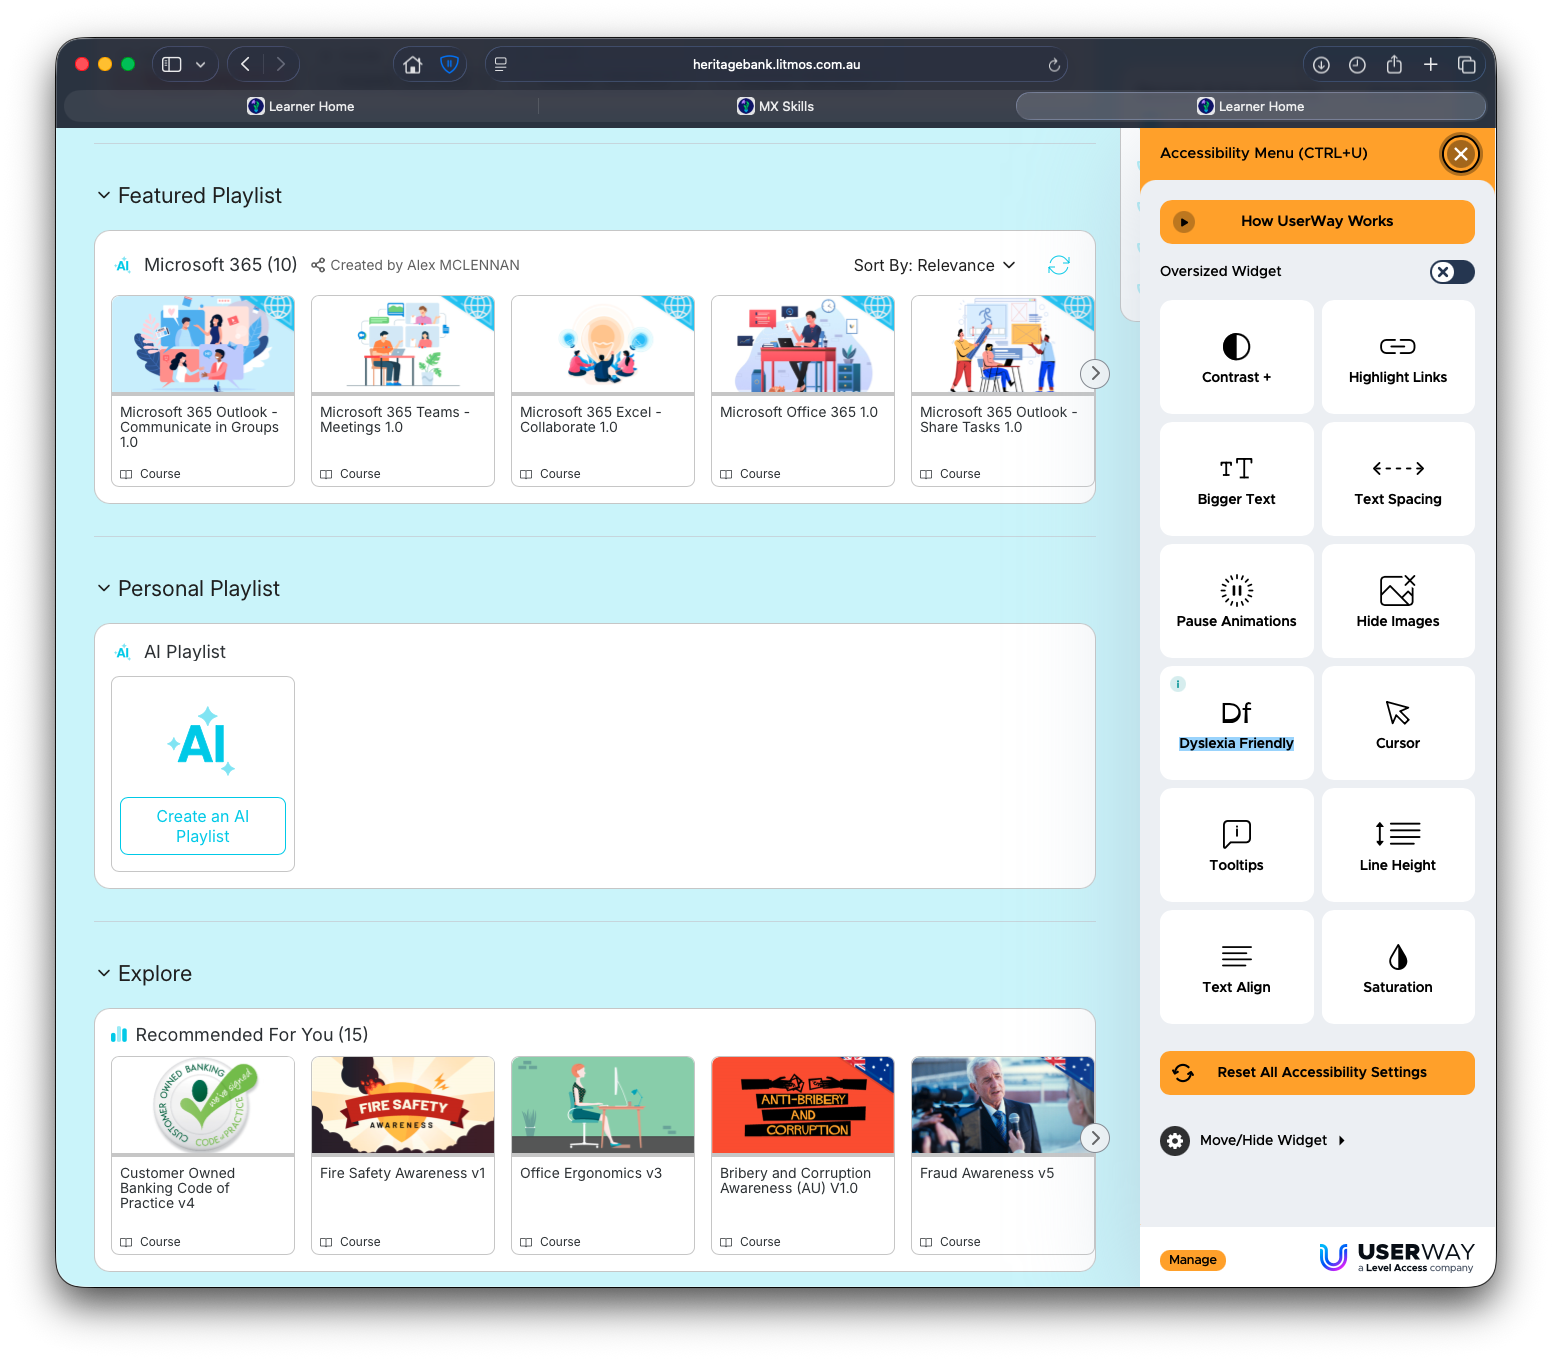Image resolution: width=1552 pixels, height=1361 pixels.
Task: Click the share icon beside Created by
Action: point(318,265)
